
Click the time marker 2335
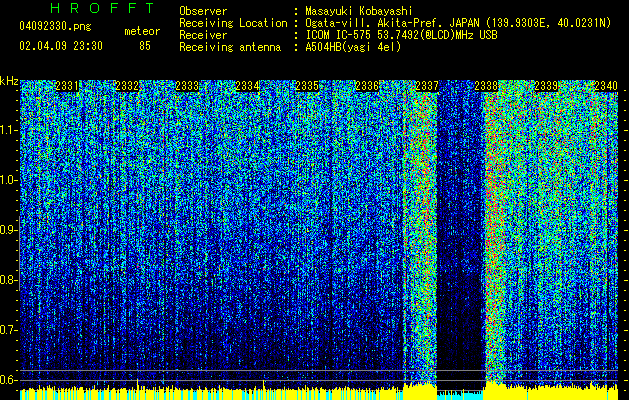(x=307, y=86)
